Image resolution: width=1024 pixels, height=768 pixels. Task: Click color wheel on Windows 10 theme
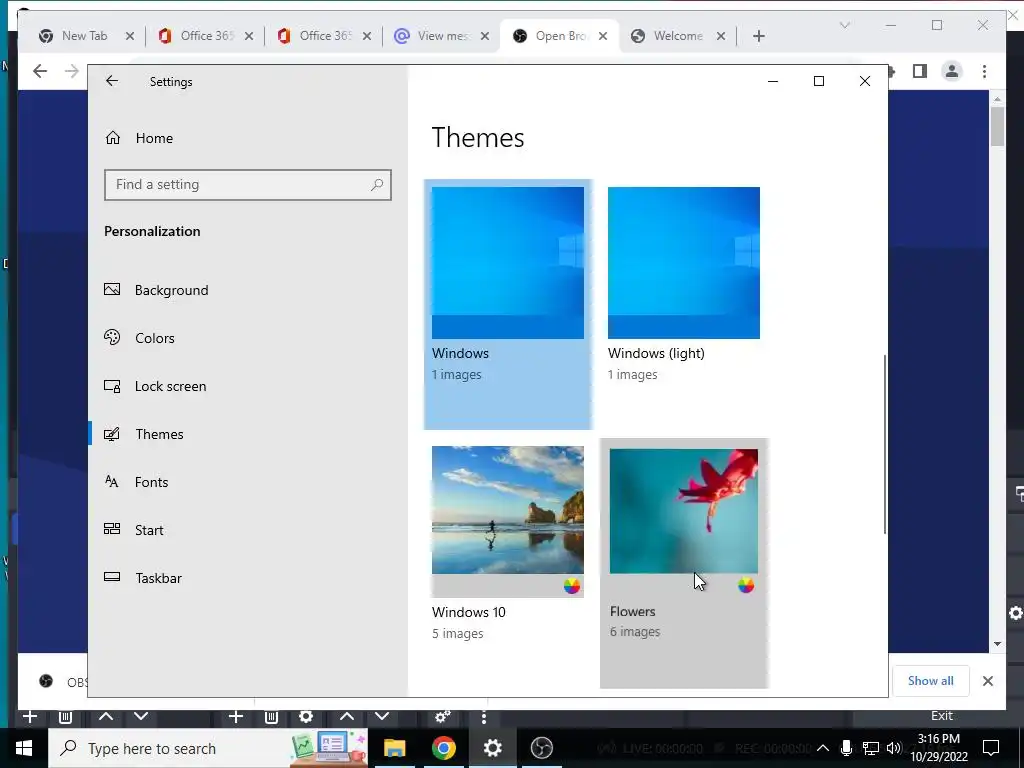point(571,586)
